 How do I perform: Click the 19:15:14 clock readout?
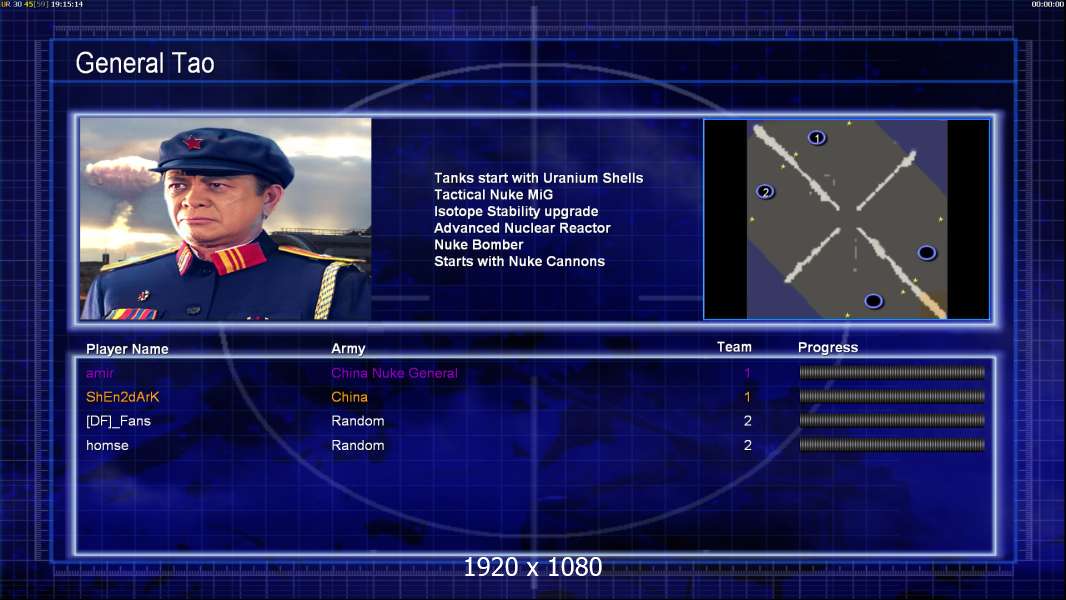(x=67, y=4)
